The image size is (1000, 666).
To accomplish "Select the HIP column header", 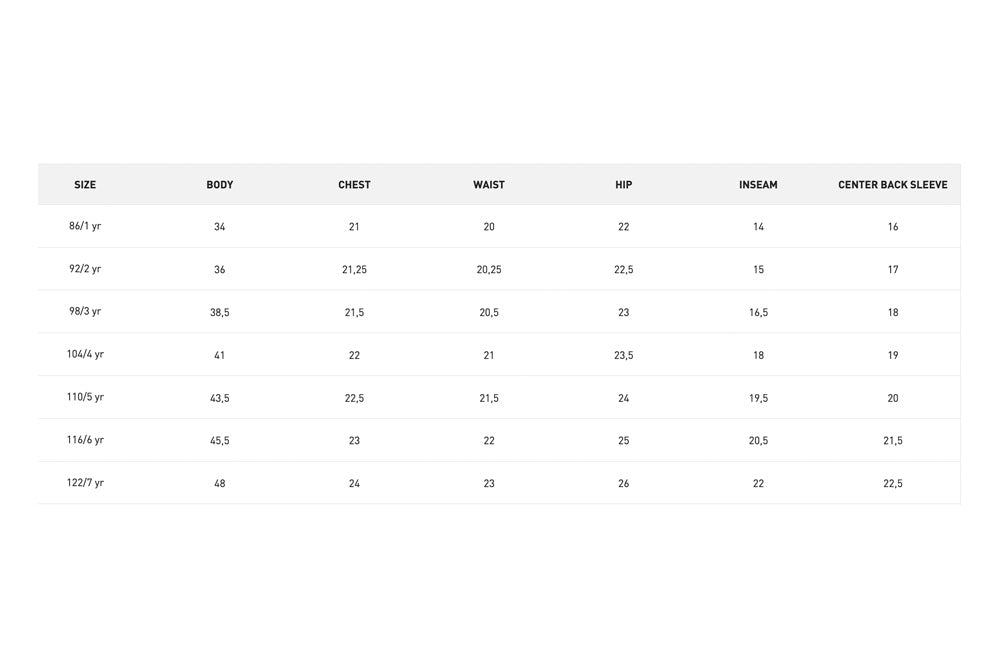I will pos(624,185).
